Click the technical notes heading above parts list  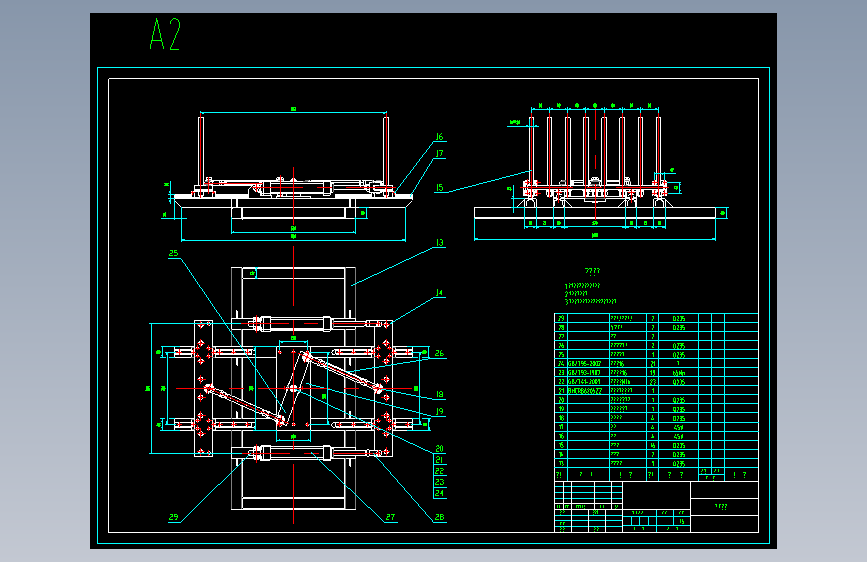pyautogui.click(x=592, y=271)
